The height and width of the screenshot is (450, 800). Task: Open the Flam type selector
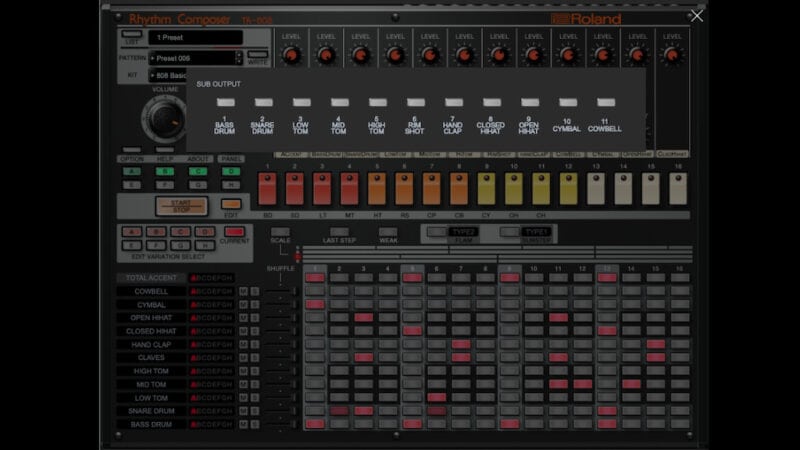pos(463,232)
